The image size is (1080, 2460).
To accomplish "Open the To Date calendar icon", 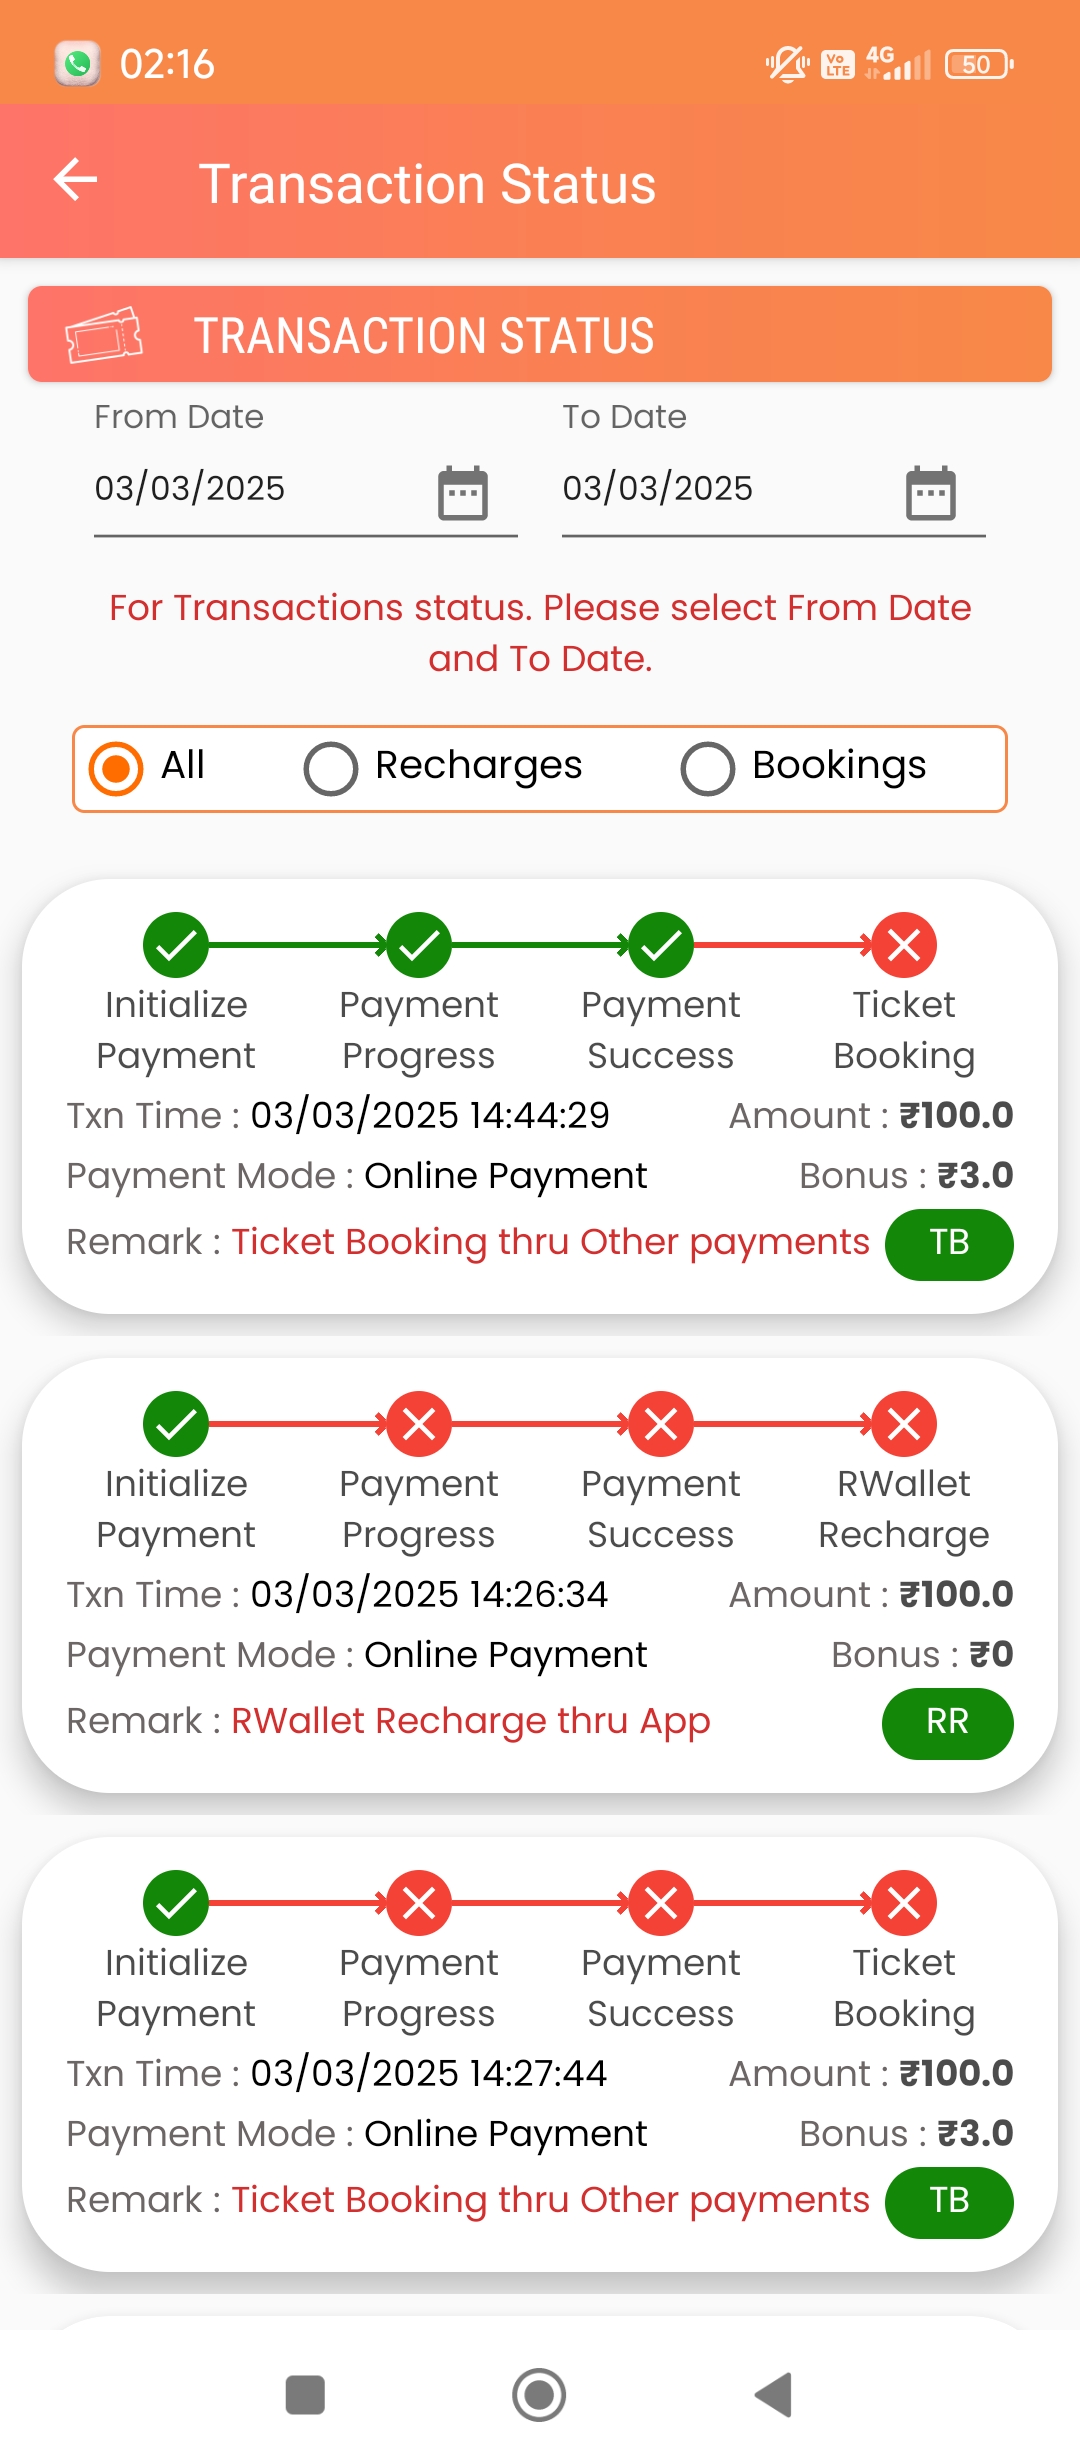I will (930, 493).
